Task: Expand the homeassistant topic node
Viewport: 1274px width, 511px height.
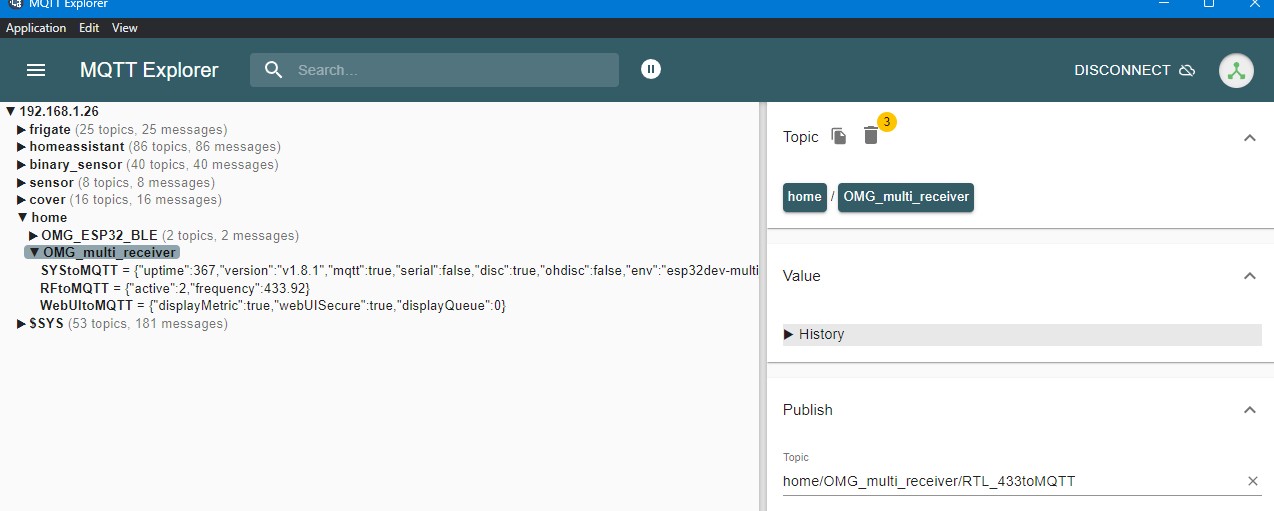Action: click(22, 147)
